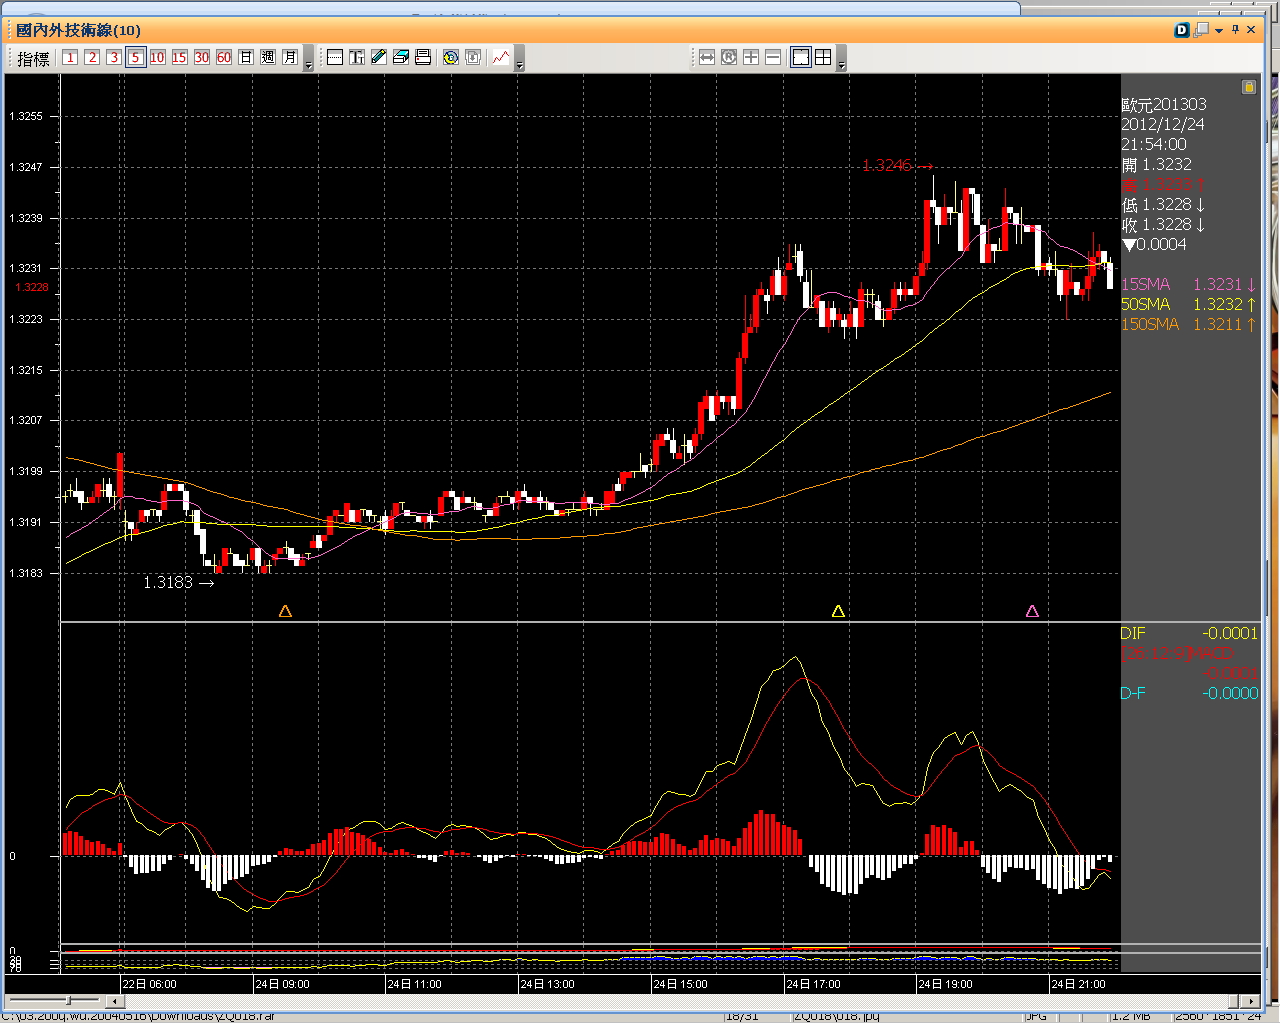Select the 5-minute timeframe button
Screen dimensions: 1280x1024
click(136, 58)
